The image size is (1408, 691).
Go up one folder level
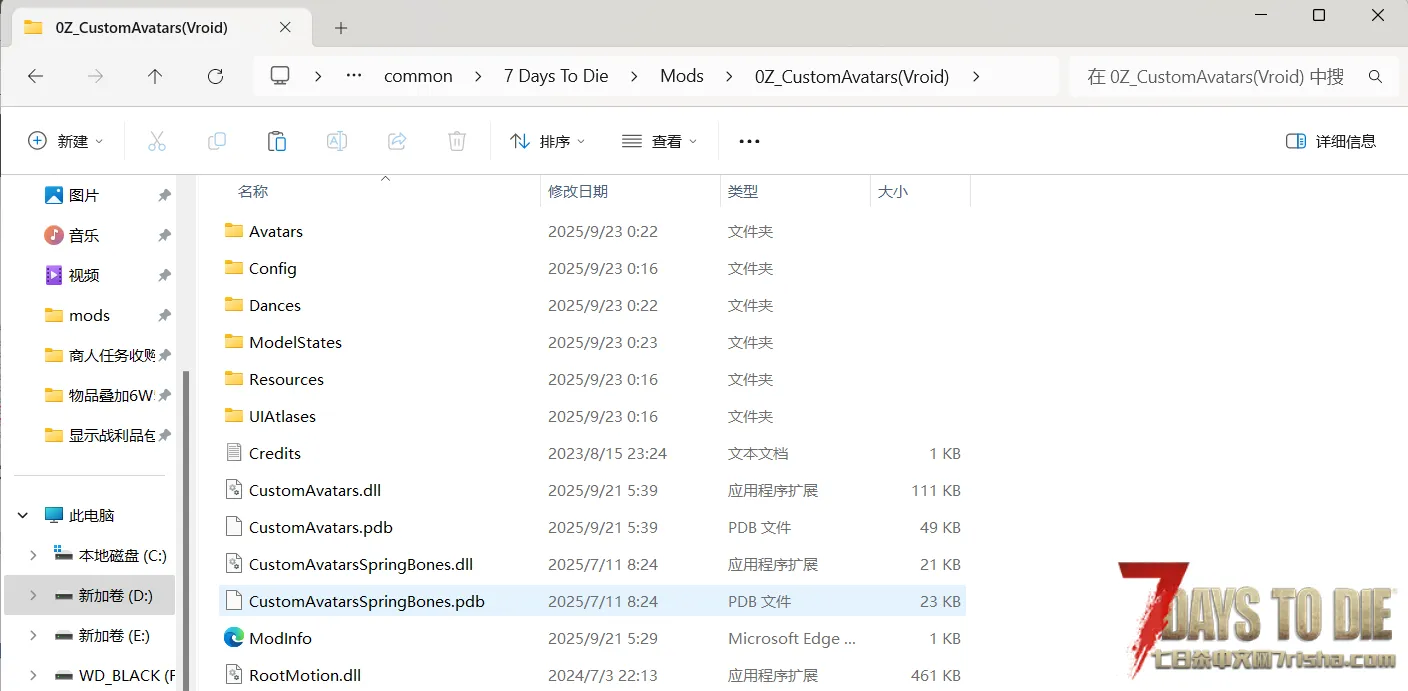point(155,76)
